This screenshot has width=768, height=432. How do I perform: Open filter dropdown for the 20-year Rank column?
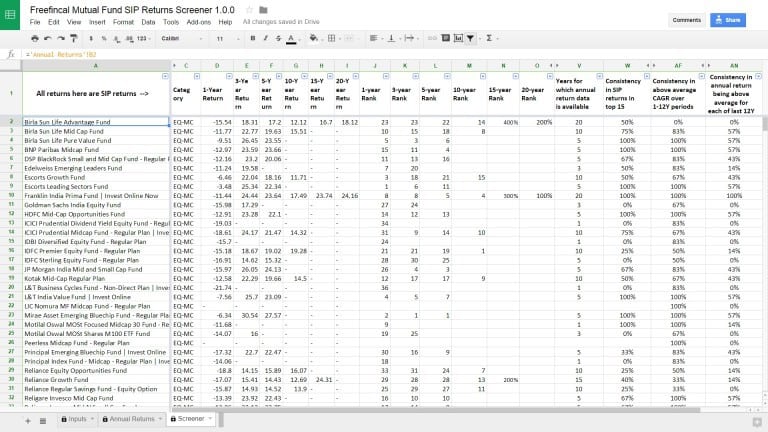coord(550,76)
